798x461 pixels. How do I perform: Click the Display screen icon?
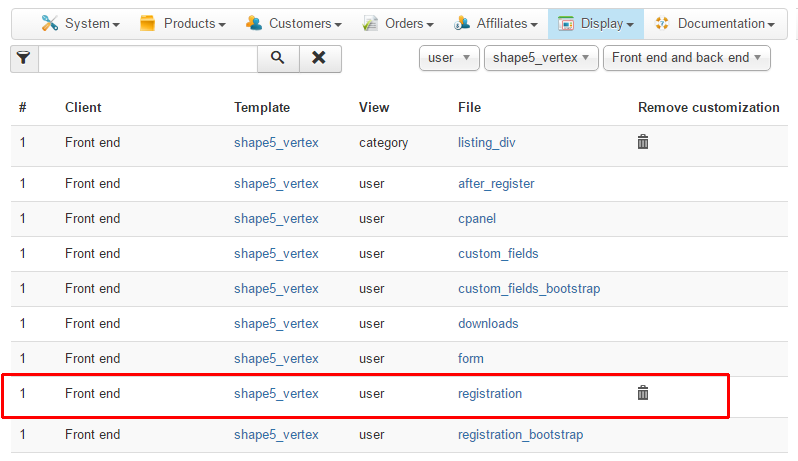(566, 23)
